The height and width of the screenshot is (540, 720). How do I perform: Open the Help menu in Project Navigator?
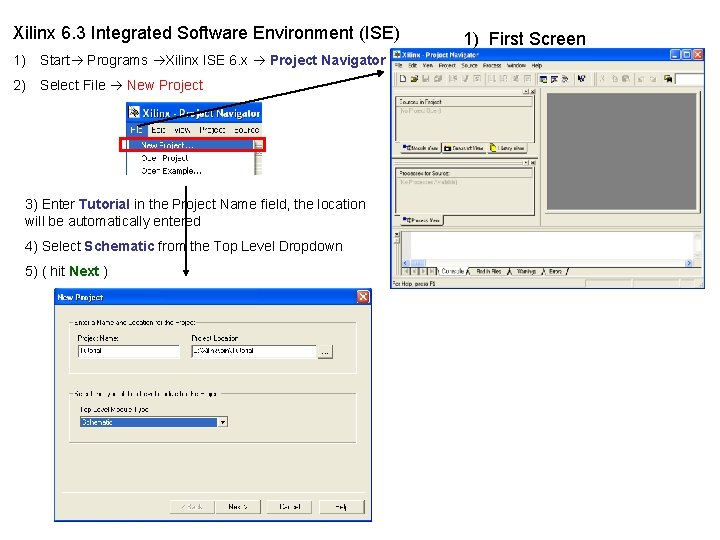[x=537, y=66]
